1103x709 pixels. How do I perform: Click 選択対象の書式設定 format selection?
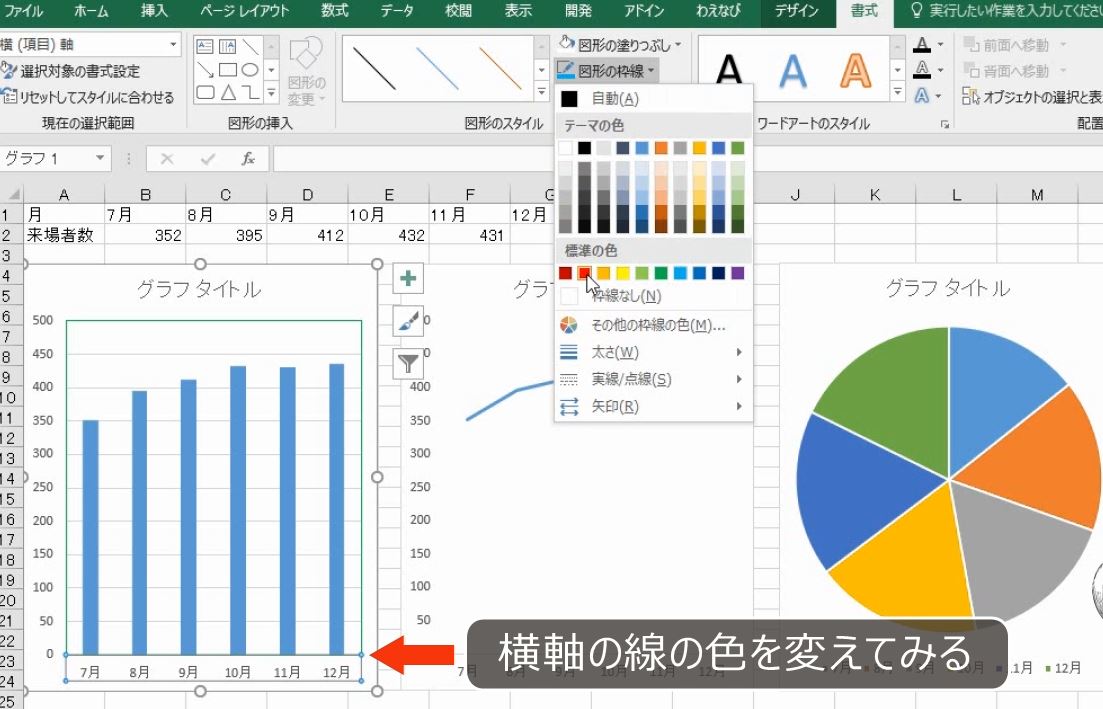[71, 71]
